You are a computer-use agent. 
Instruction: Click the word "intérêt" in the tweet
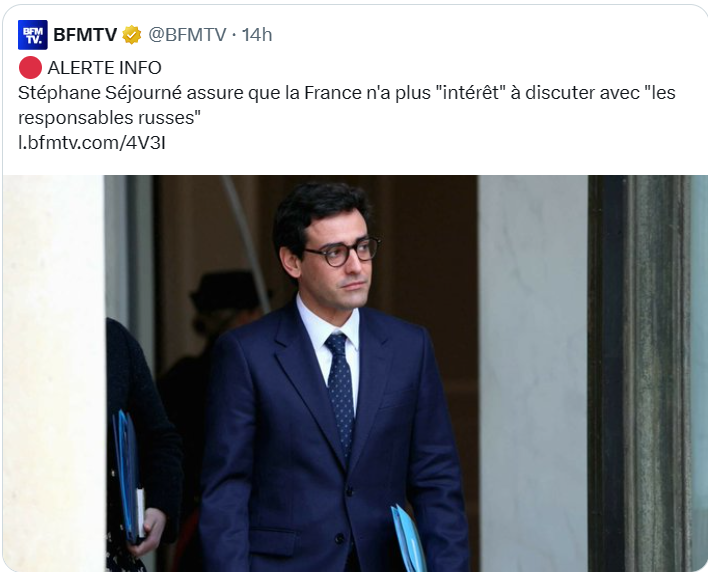point(470,93)
